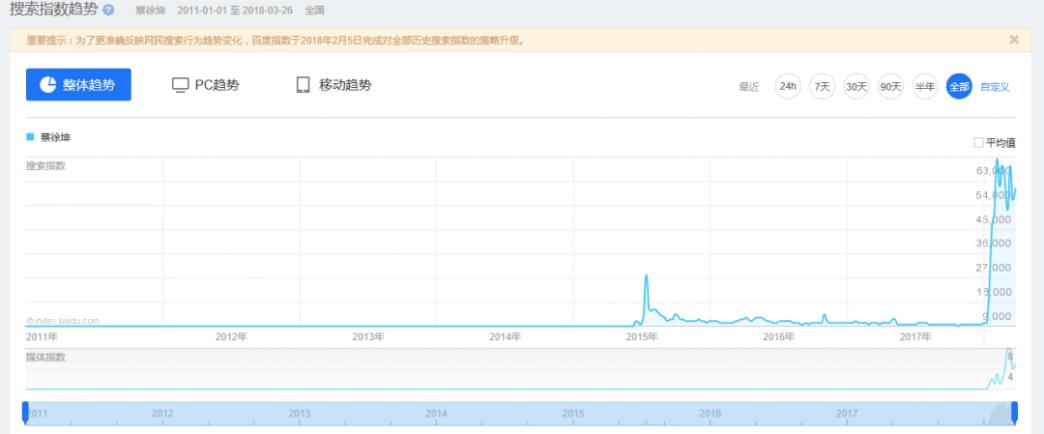
Task: Click the 36,000 y-axis value
Action: click(x=993, y=244)
